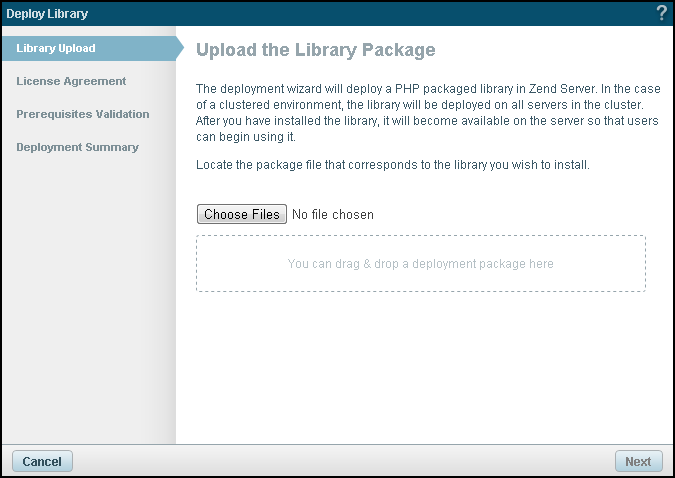Open the Prerequisites Validation step
This screenshot has width=675, height=478.
click(x=83, y=114)
